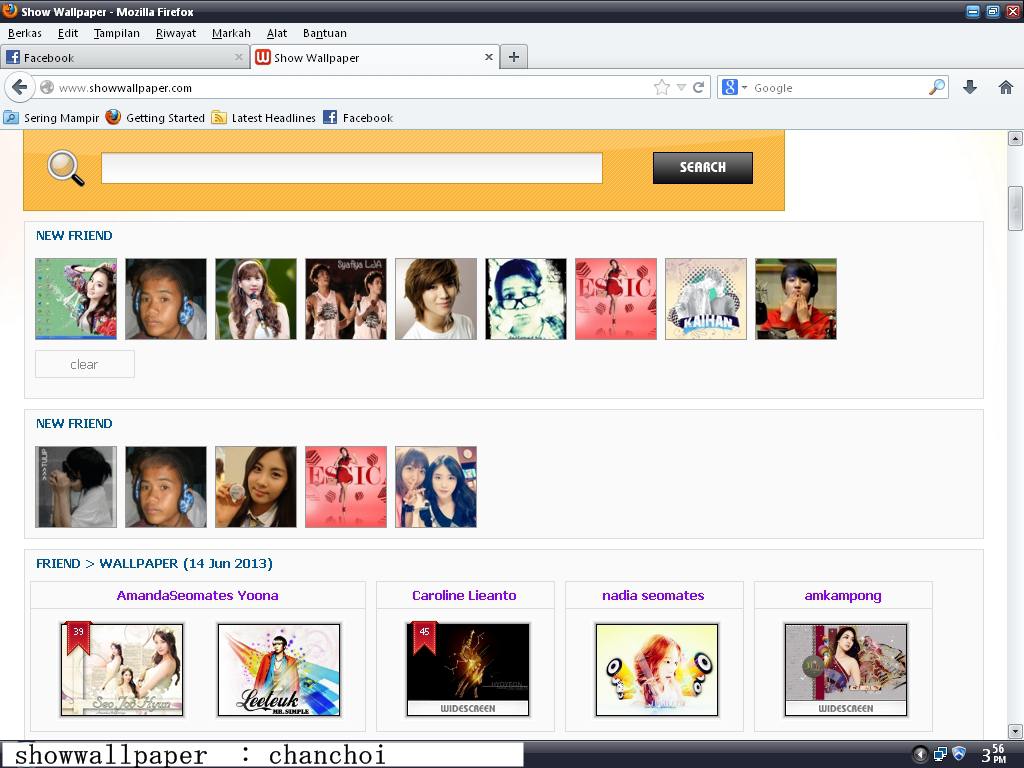Click the clear button under New Friend
1024x768 pixels.
(x=84, y=364)
